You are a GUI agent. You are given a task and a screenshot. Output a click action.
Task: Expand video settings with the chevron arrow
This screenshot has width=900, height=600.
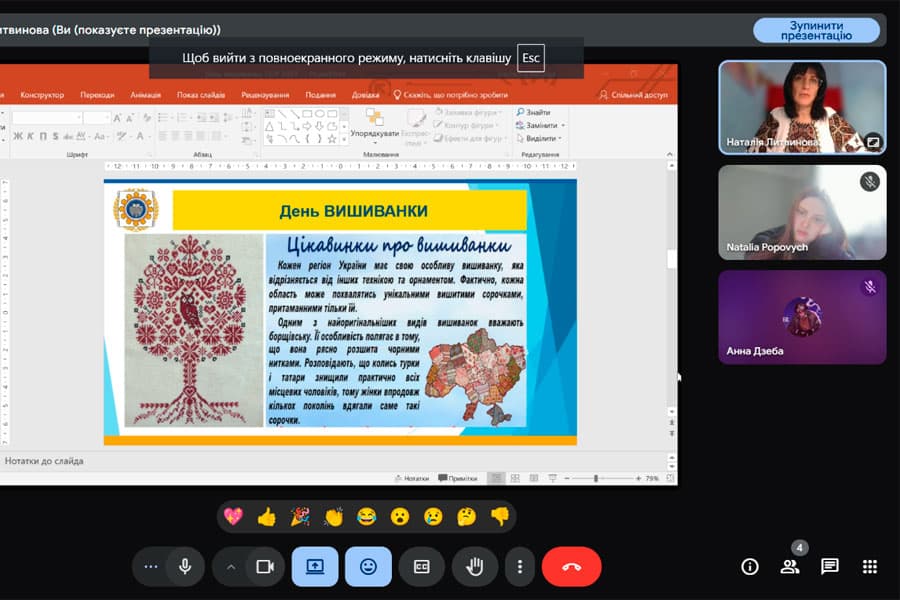(x=231, y=567)
